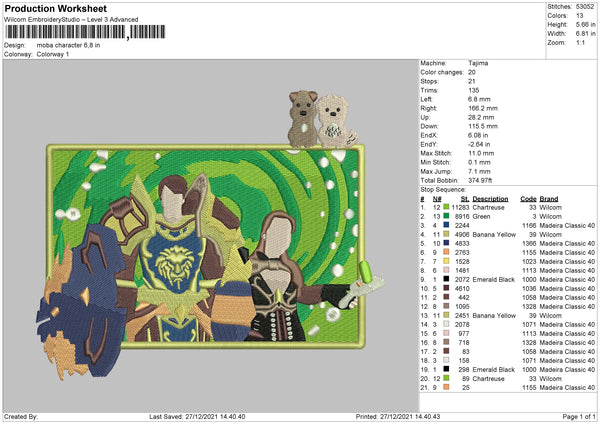Click the "Brand" column header
Screen dimensions: 600x424
click(549, 199)
